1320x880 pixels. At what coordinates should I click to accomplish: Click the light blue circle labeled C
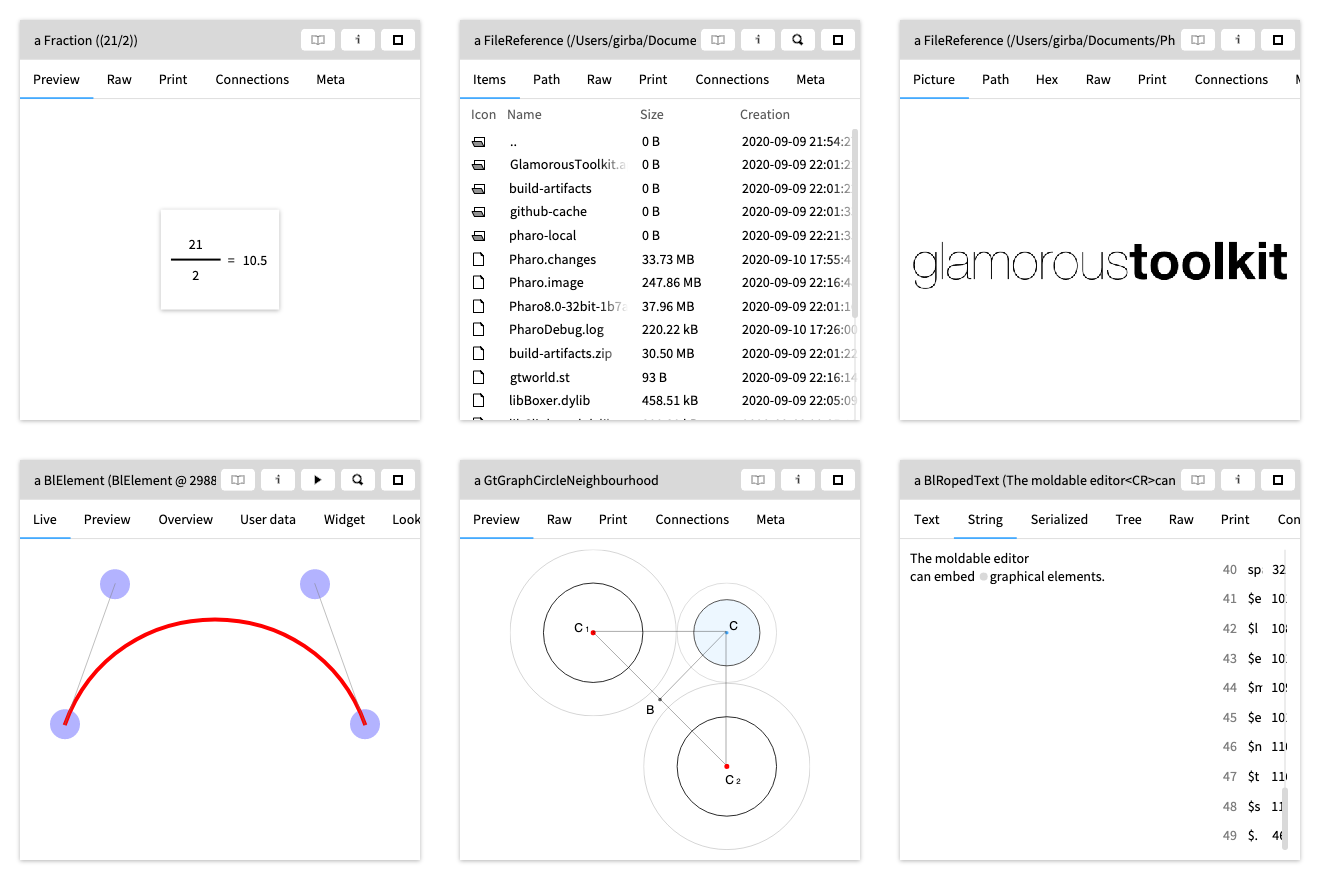point(727,633)
